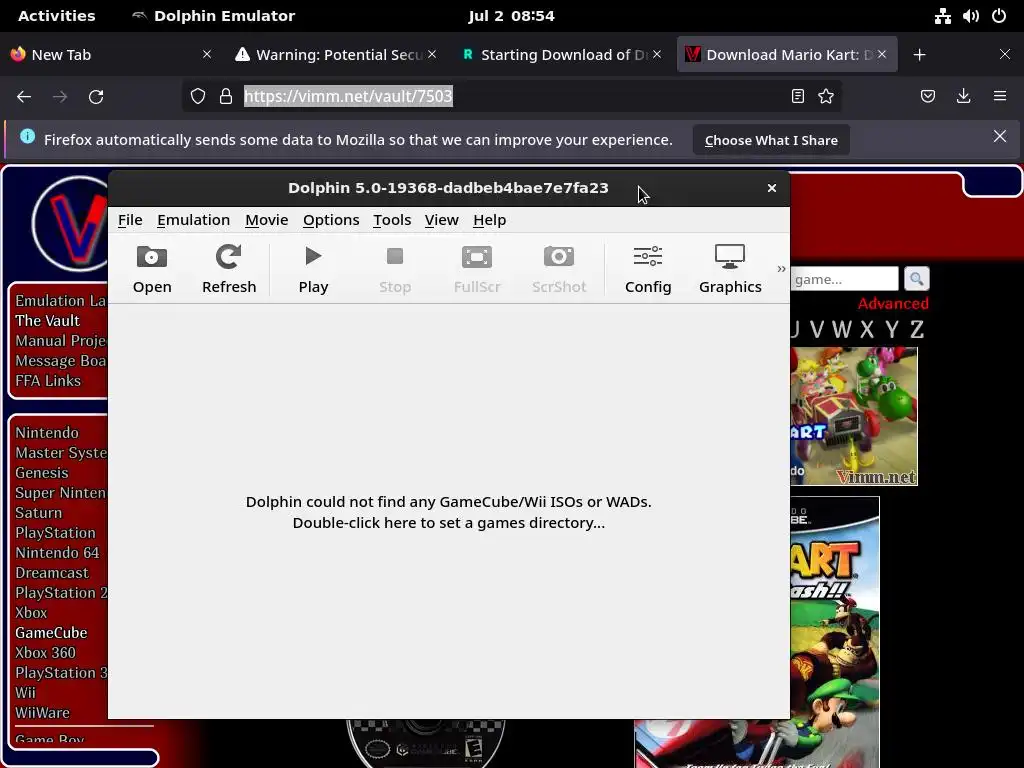Viewport: 1024px width, 768px height.
Task: Open the Dreamcast system link
Action: tap(52, 573)
